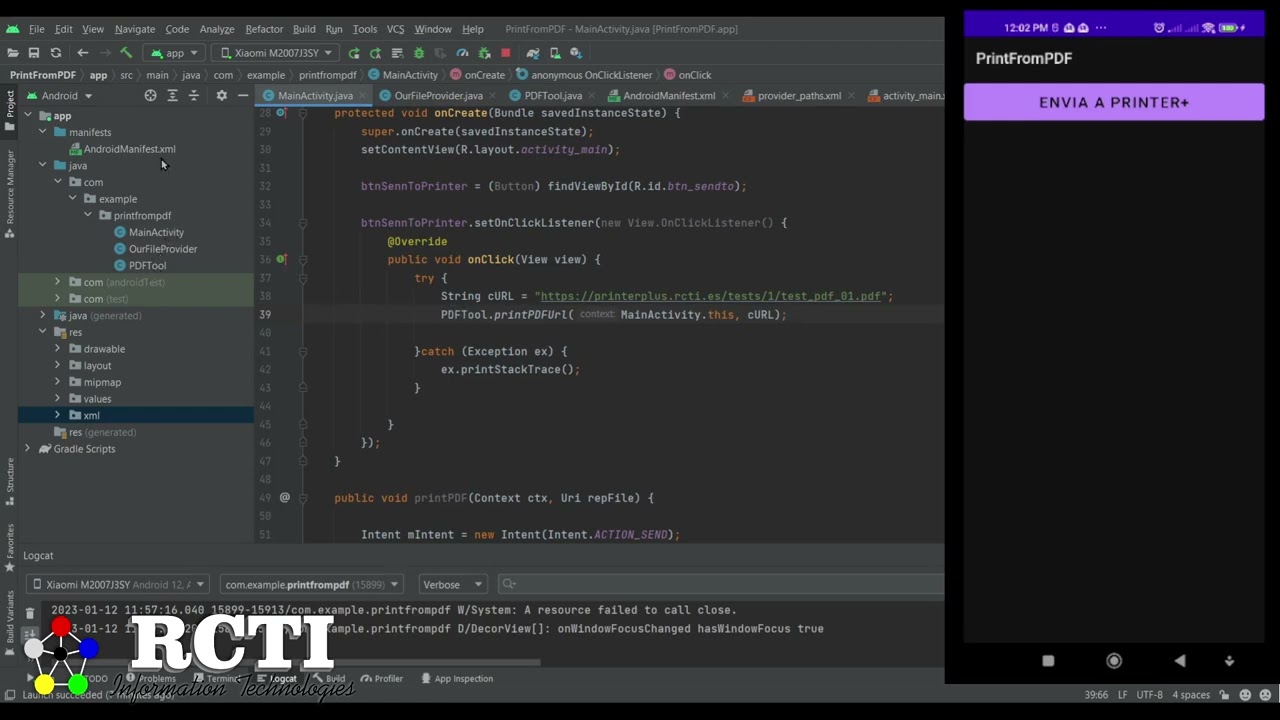Open the App Inspection tool window

tap(457, 679)
